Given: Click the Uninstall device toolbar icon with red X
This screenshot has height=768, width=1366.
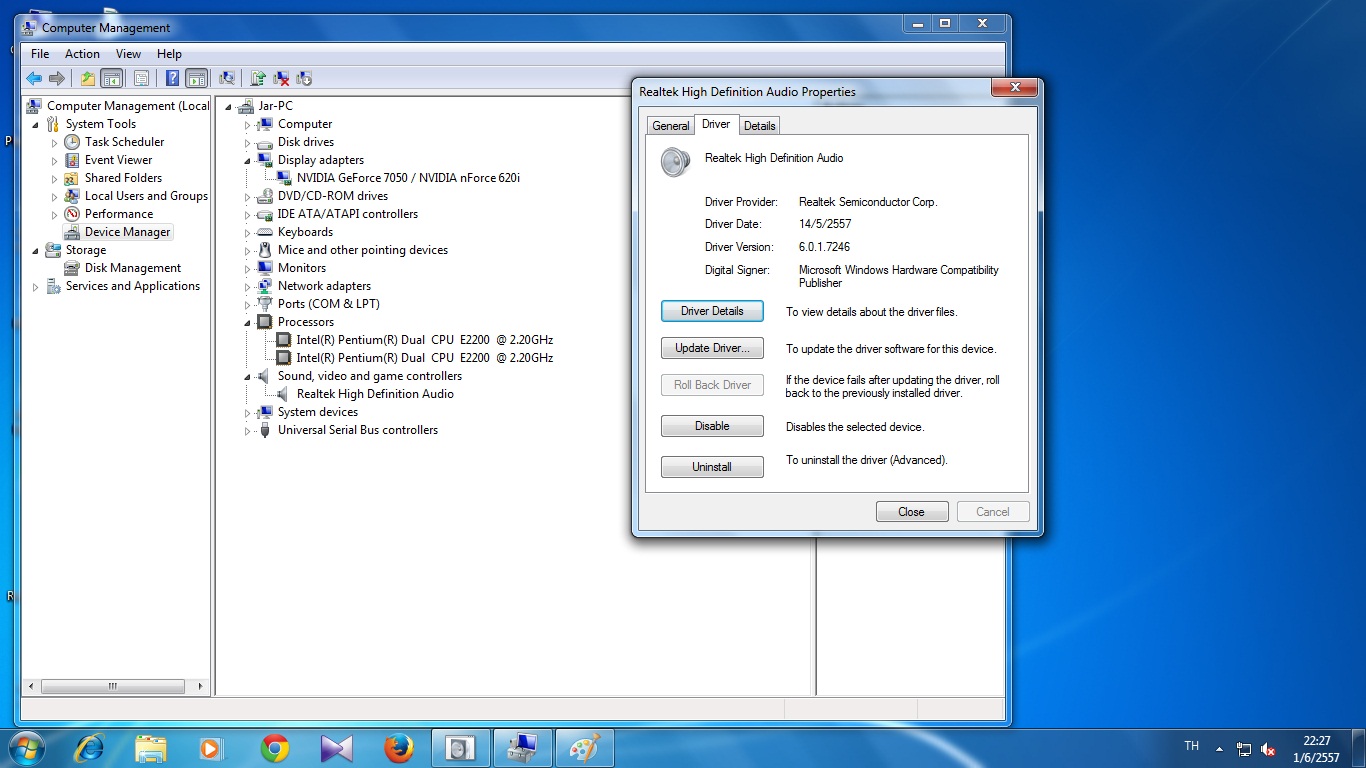Looking at the screenshot, I should click(281, 78).
